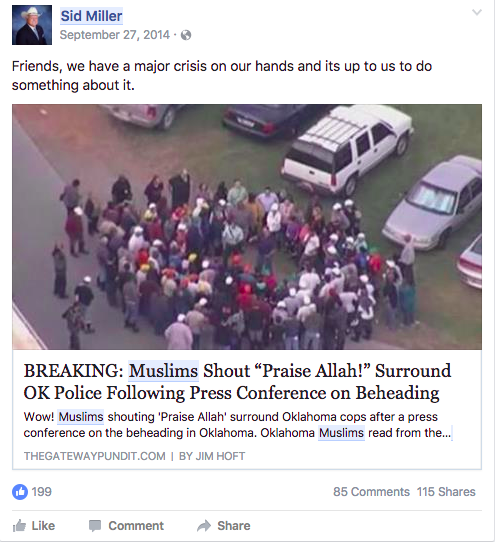Viewport: 495px width, 542px height.
Task: Click the THEGATEWAYPUNDIT.COM source label
Action: [94, 456]
